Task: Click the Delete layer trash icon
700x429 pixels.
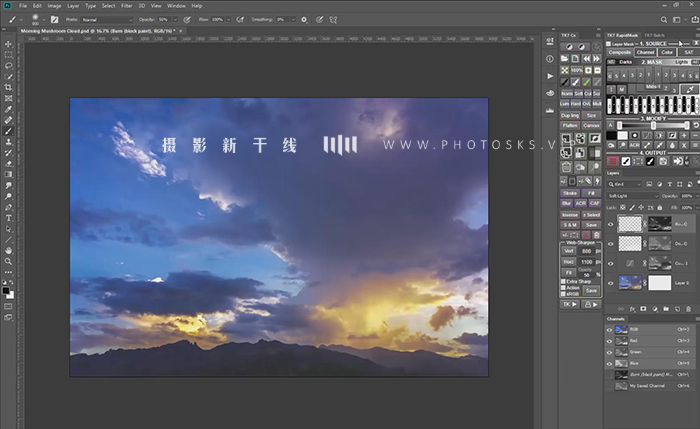Action: click(688, 309)
